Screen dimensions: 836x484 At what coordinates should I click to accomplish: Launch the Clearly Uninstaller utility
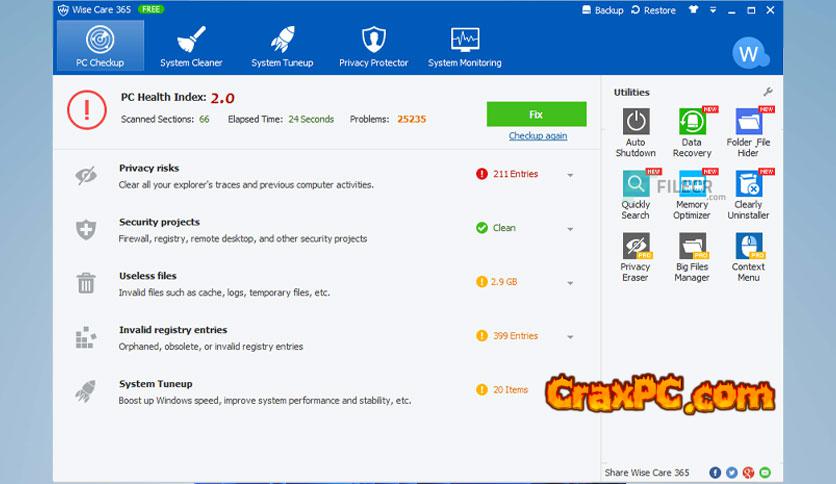[748, 185]
